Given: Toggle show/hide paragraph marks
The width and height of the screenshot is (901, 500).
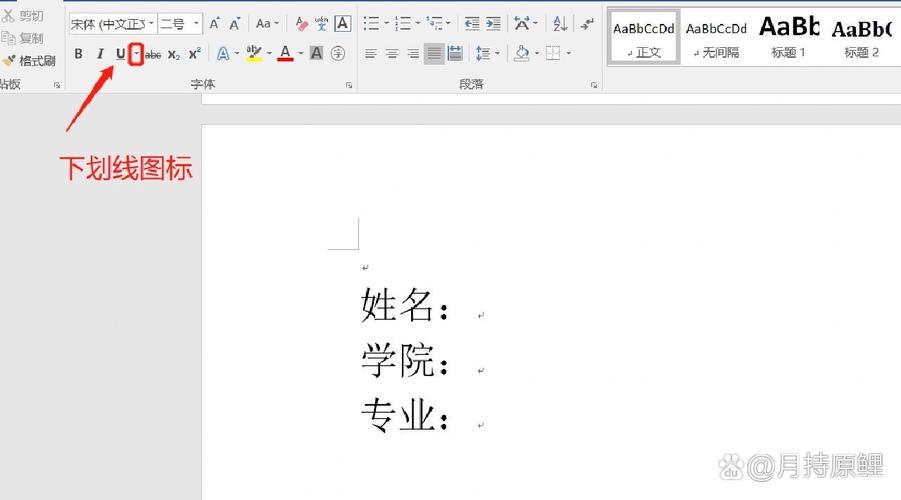Looking at the screenshot, I should [x=587, y=24].
